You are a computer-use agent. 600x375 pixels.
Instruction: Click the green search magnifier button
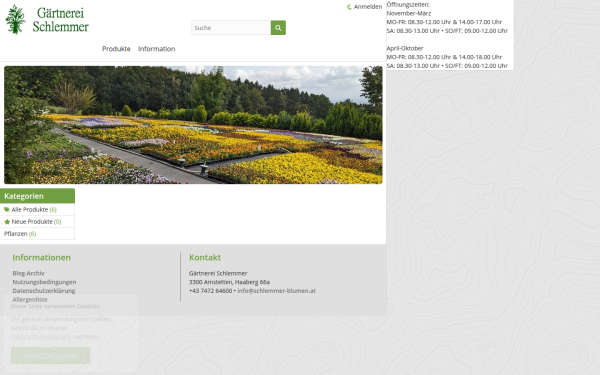(x=278, y=28)
